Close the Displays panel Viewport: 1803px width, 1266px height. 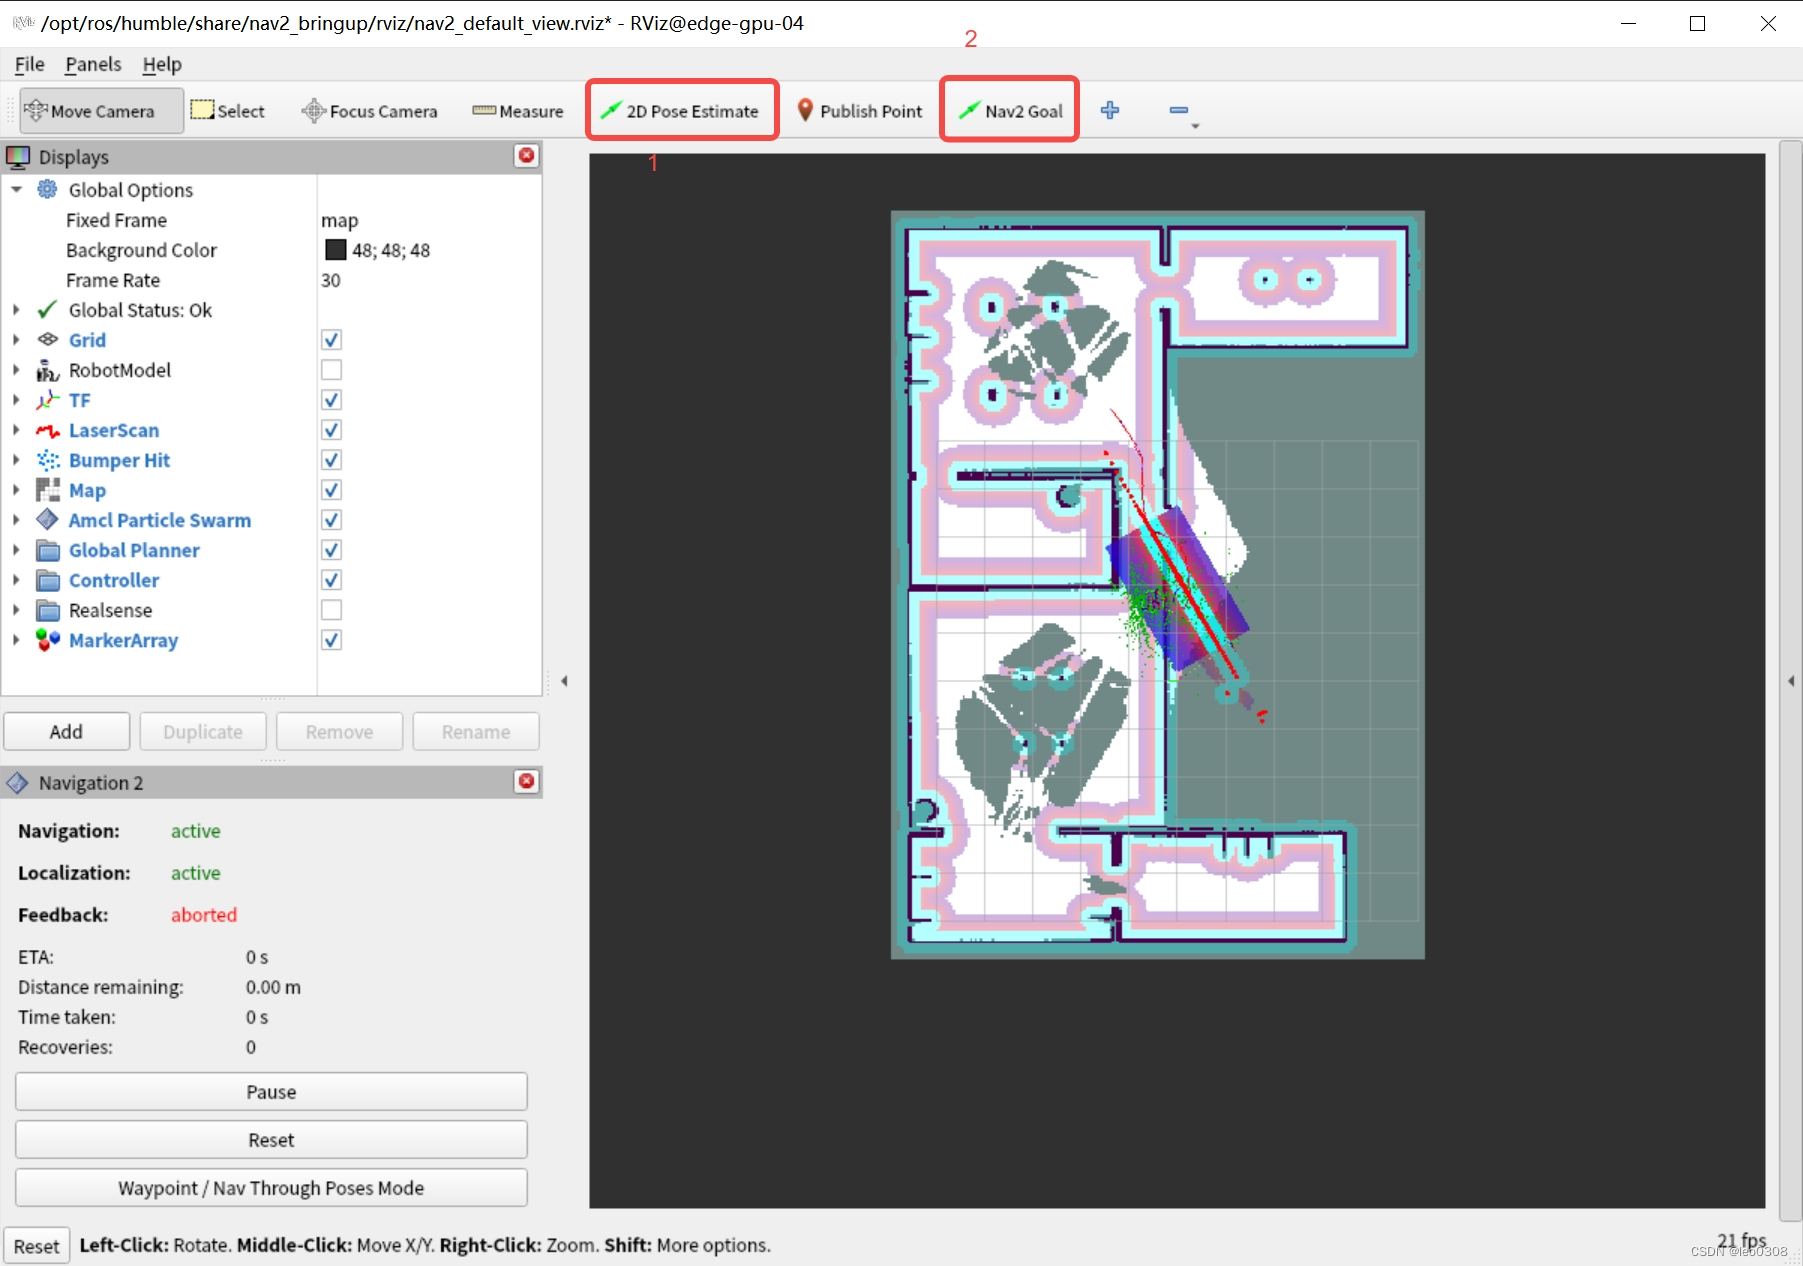coord(527,156)
